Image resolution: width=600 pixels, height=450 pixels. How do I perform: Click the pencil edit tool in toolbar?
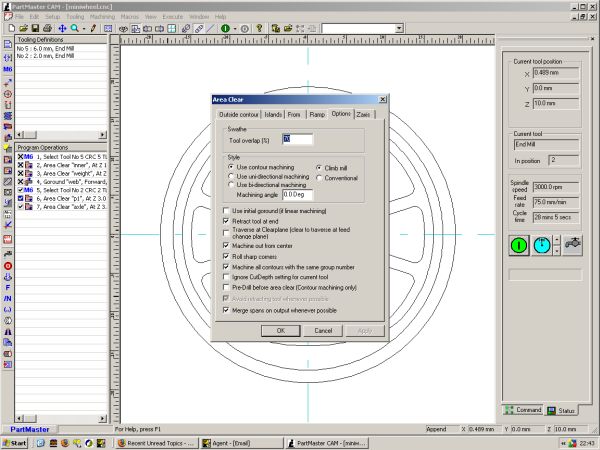coord(93,28)
